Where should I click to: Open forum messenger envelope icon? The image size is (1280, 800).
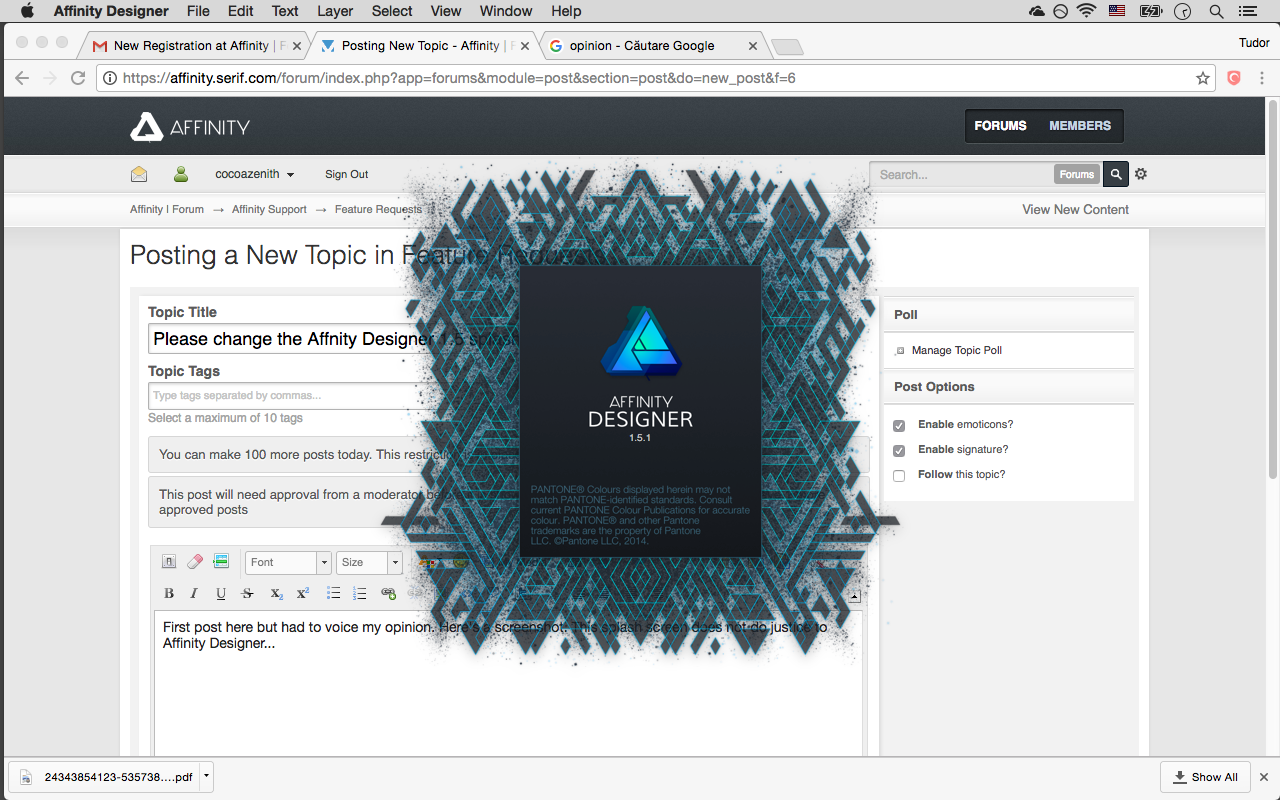139,174
